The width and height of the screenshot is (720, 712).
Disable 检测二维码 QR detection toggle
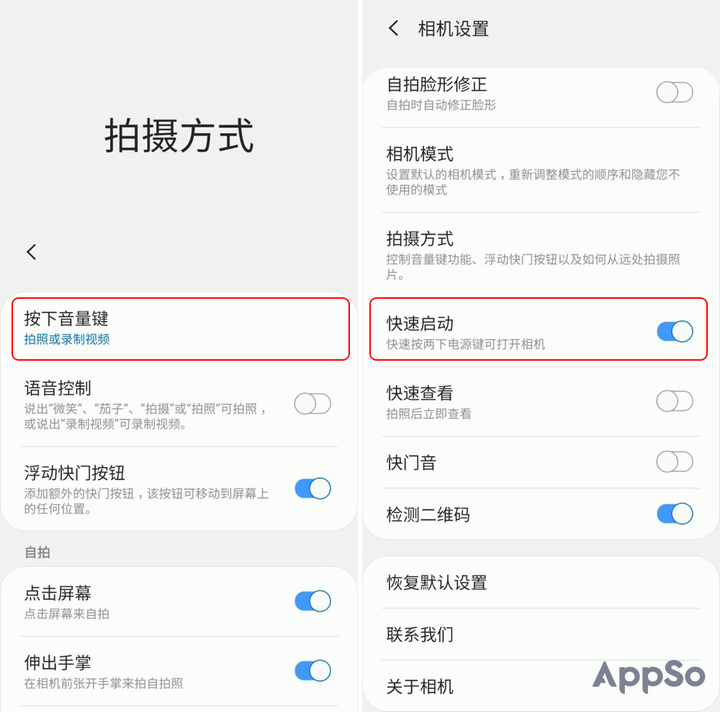(x=675, y=514)
